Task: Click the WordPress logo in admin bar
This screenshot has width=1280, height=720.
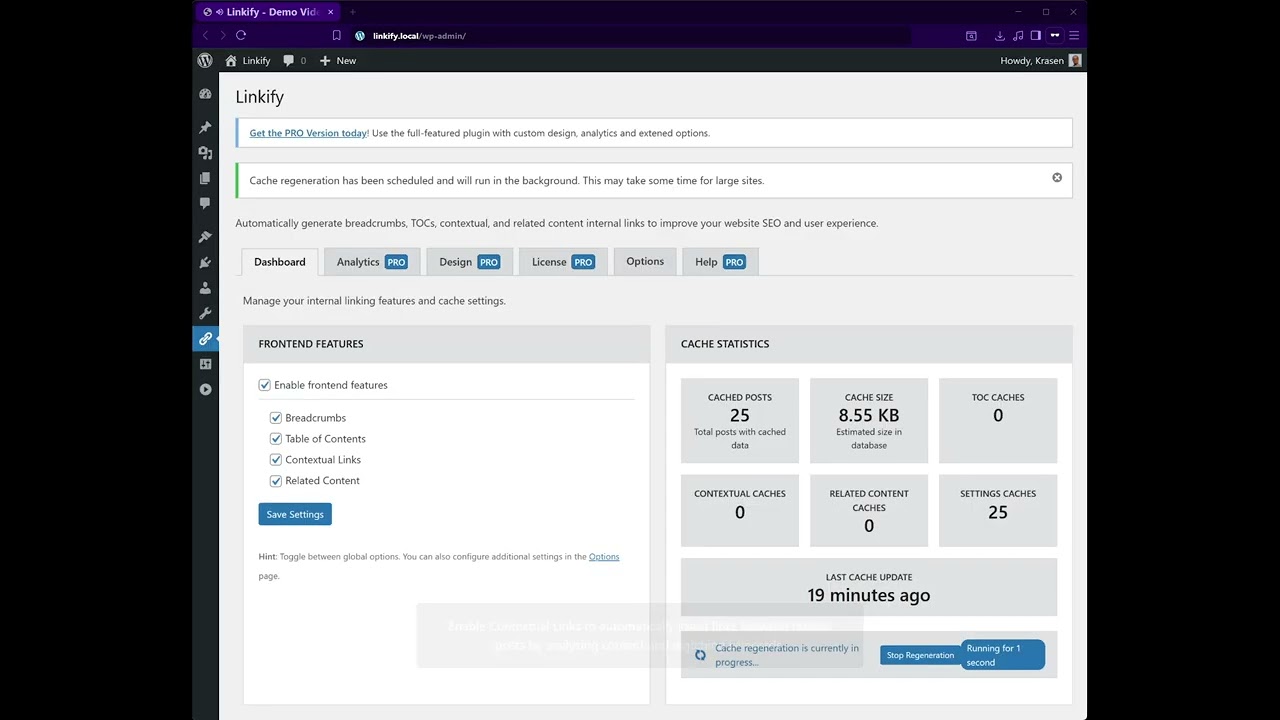Action: (205, 60)
